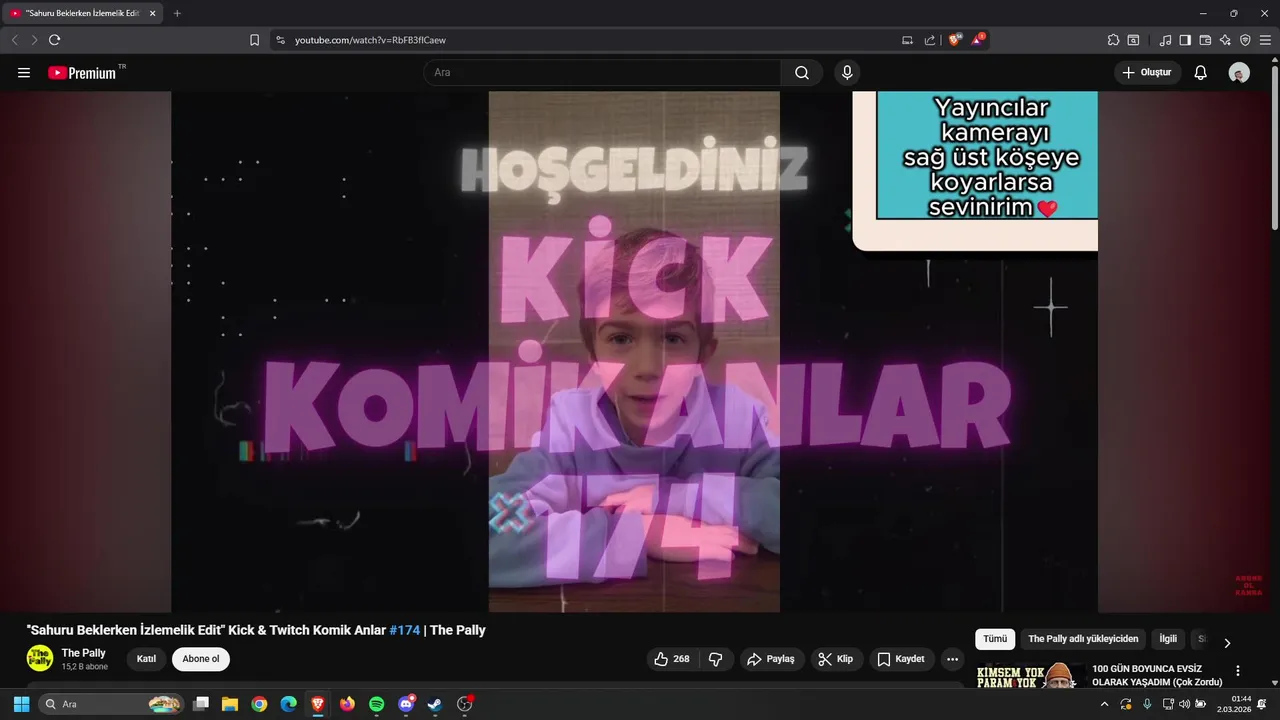Open the tab search icon in toolbar

point(1133,40)
